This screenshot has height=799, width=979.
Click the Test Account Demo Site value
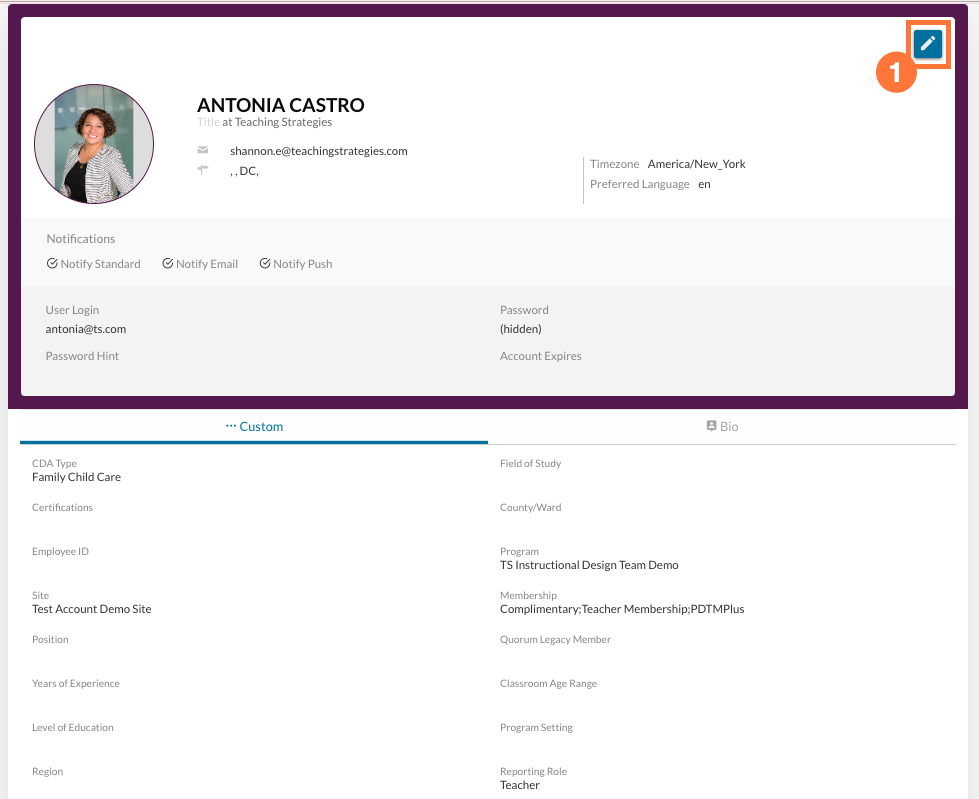click(91, 609)
